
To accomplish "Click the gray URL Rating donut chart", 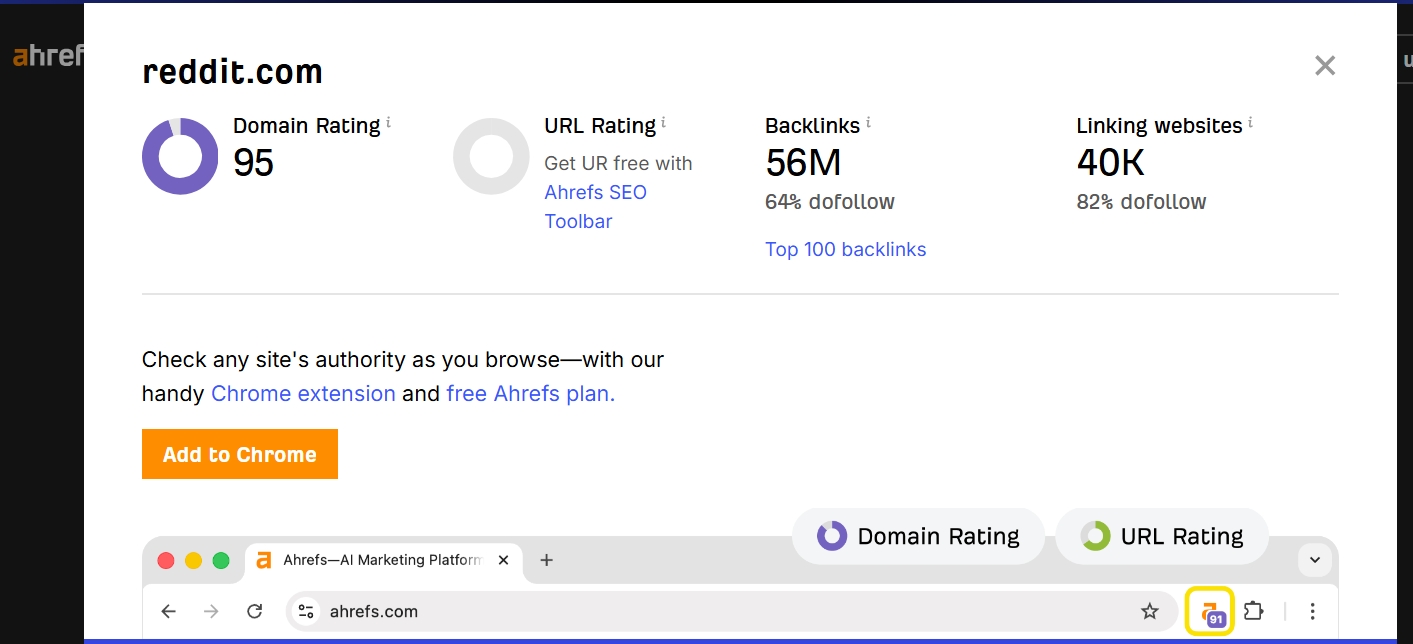I will click(x=491, y=156).
